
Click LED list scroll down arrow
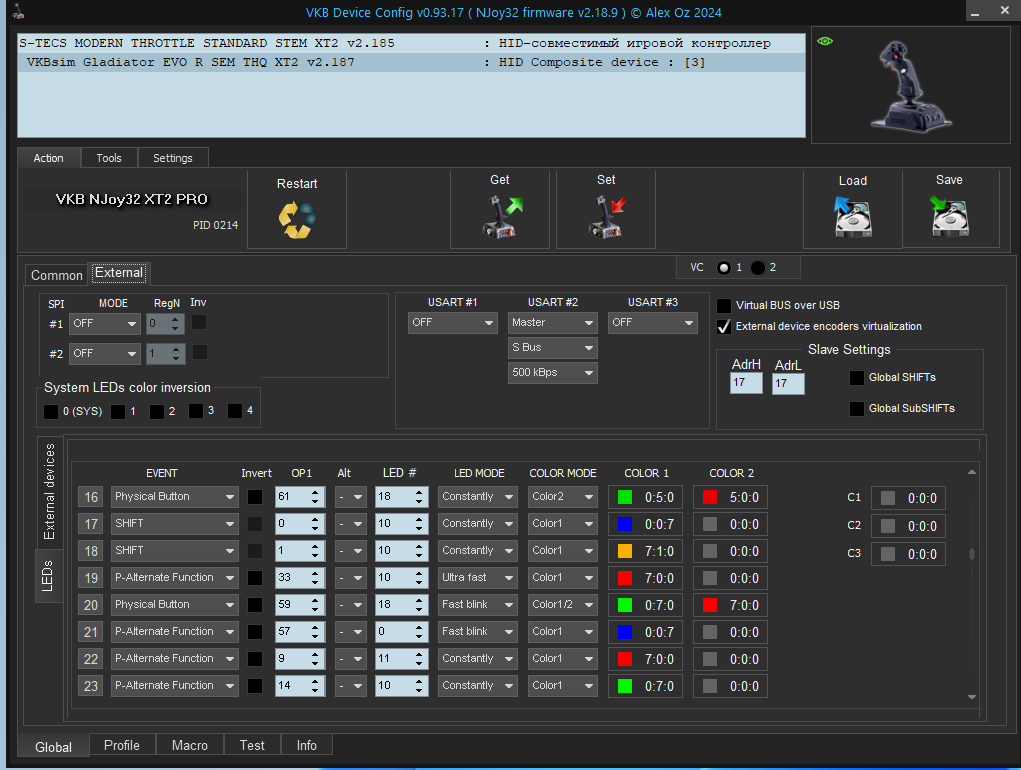972,696
